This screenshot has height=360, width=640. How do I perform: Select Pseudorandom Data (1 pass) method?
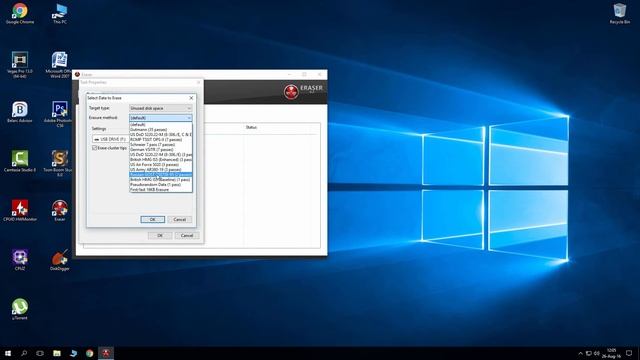pyautogui.click(x=160, y=184)
